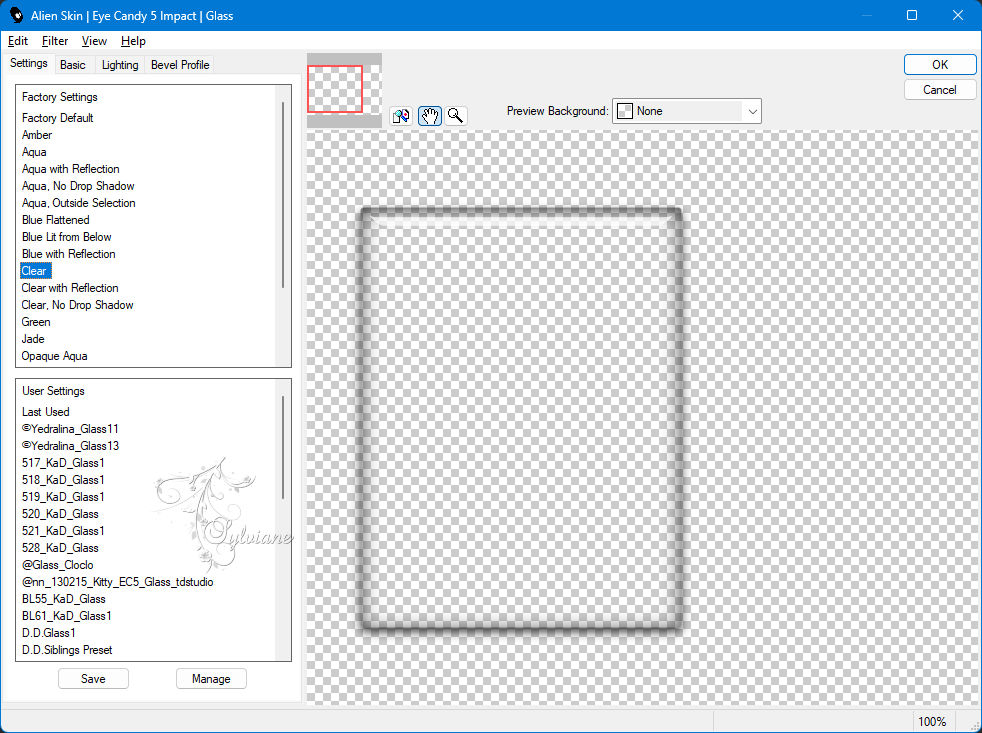Select Blue with Reflection preset
Viewport: 982px width, 733px height.
(x=68, y=253)
